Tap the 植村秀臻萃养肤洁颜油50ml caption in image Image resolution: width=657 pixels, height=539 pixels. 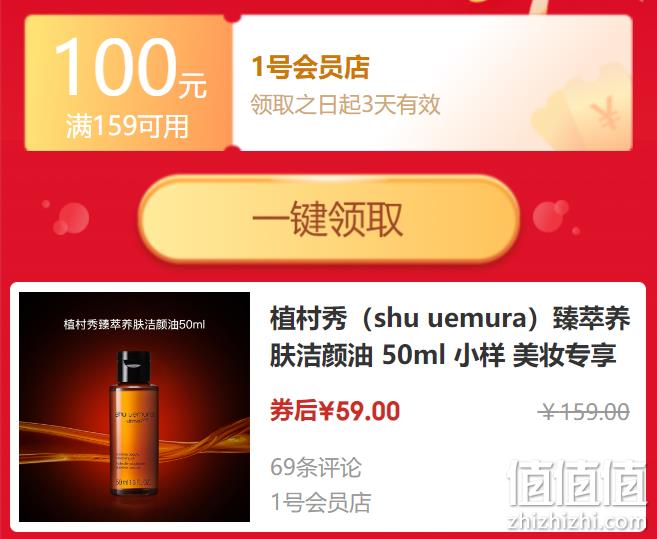click(x=135, y=324)
